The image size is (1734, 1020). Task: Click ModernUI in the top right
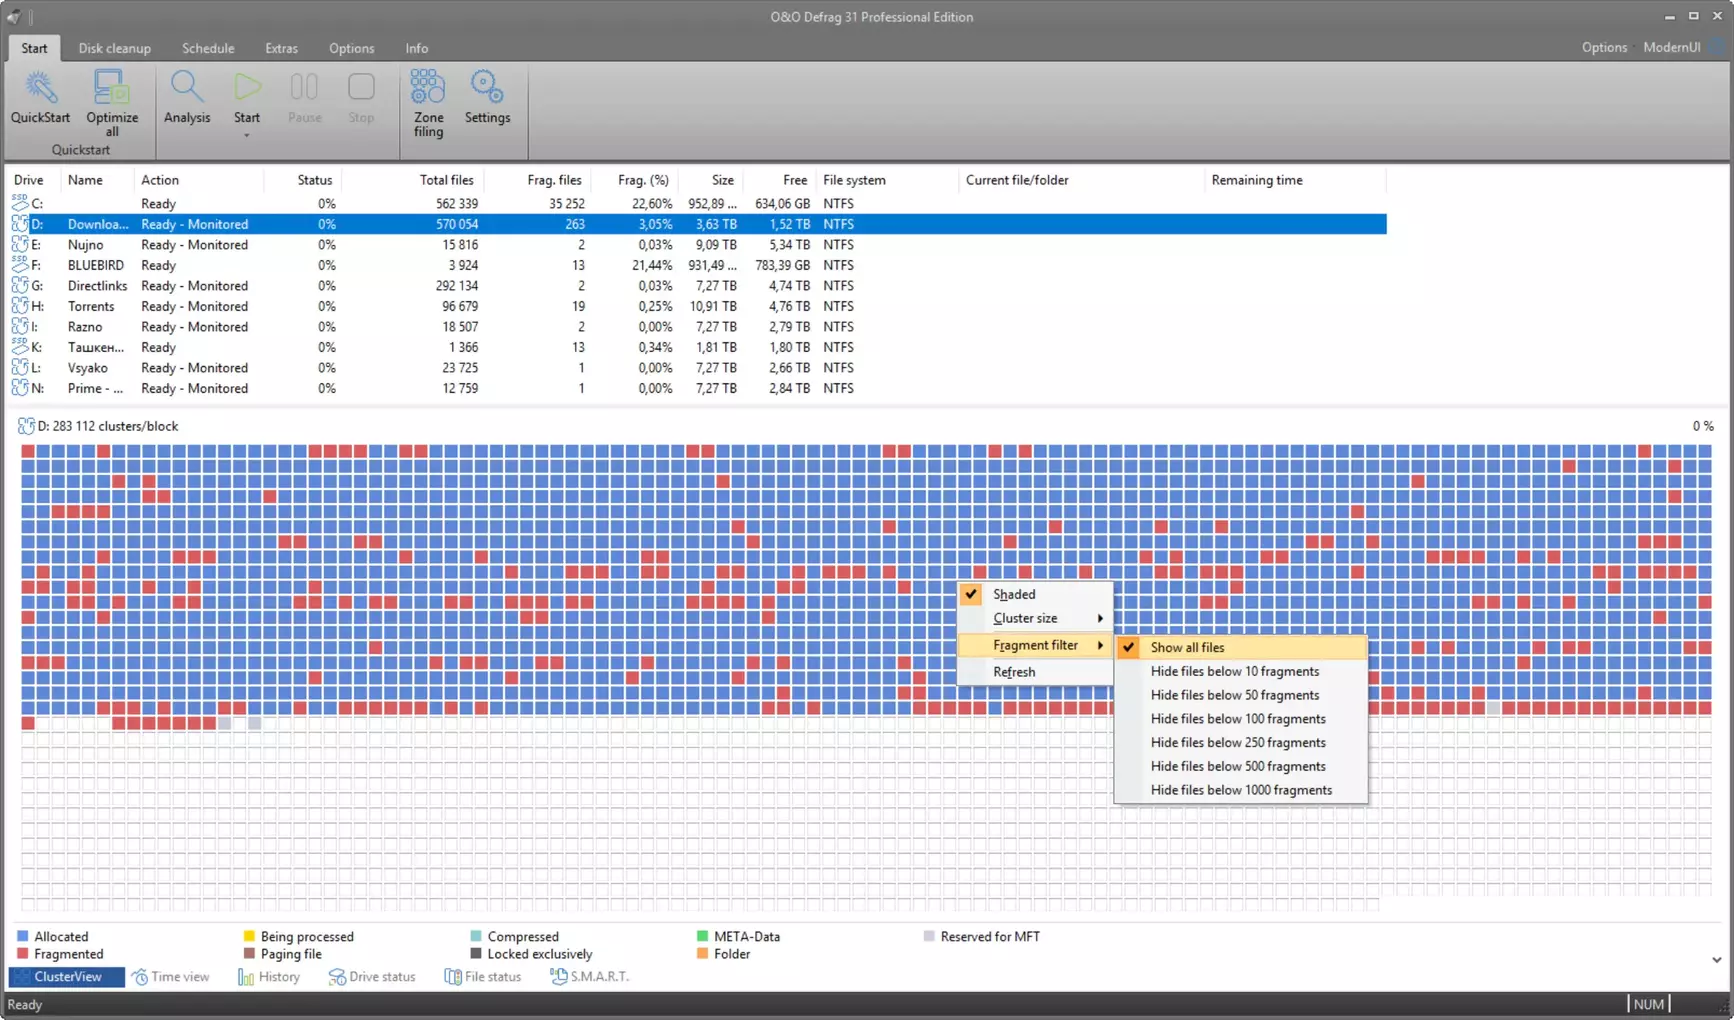(1671, 47)
